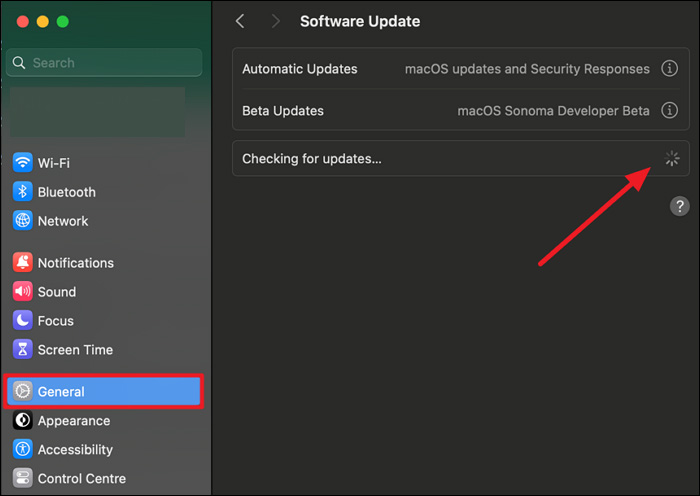Click the Beta Updates label
This screenshot has height=496, width=700.
[283, 111]
